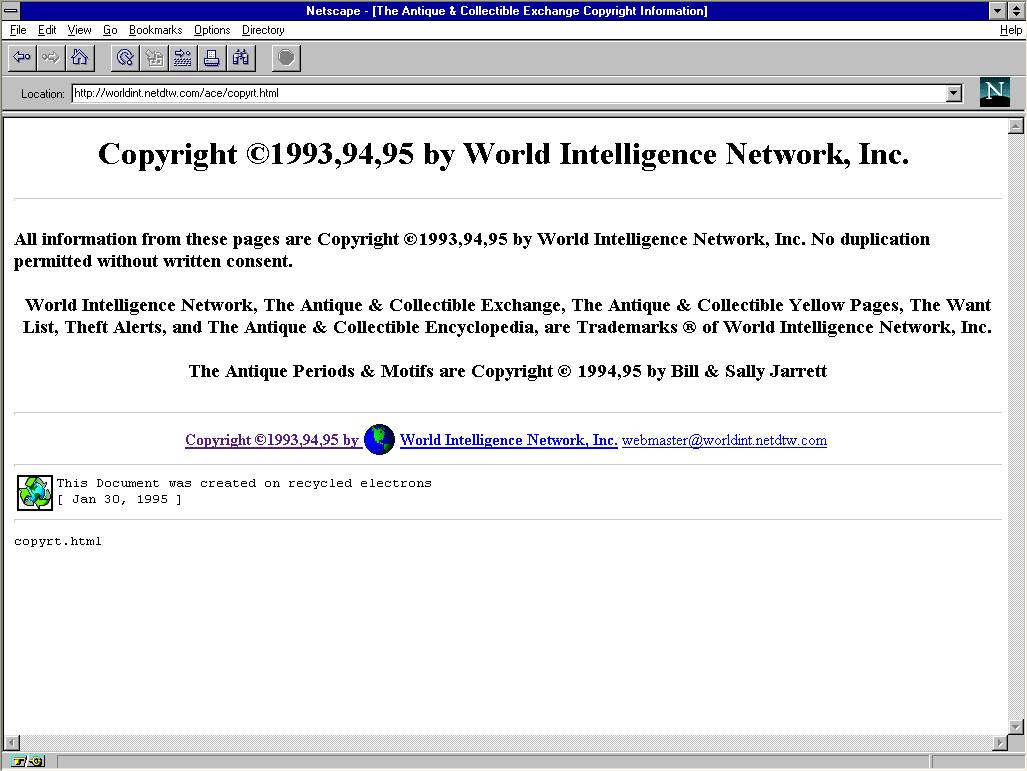Reload the page with the Reload icon

pos(124,58)
